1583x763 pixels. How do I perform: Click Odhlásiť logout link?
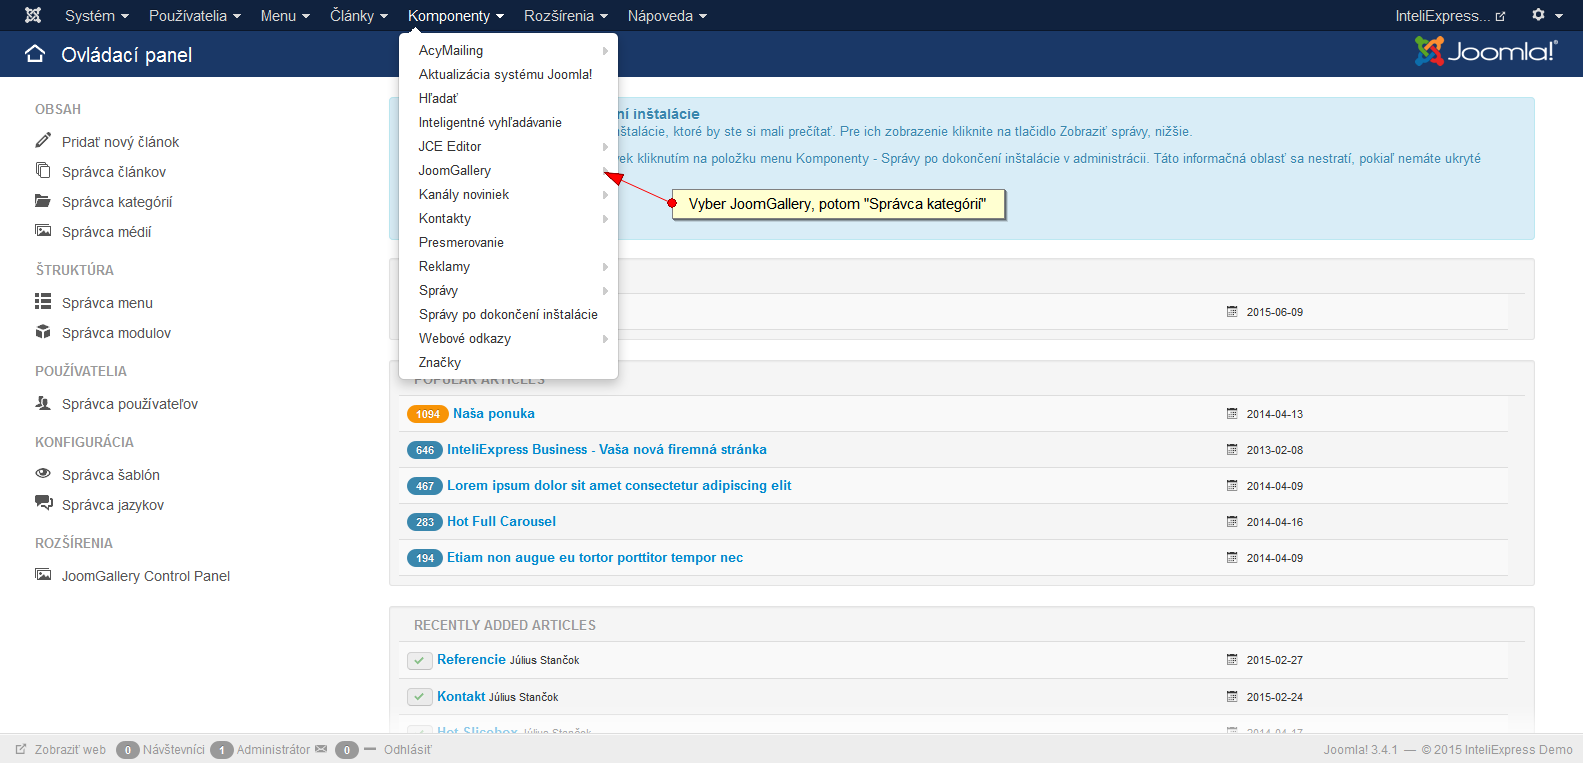point(408,749)
